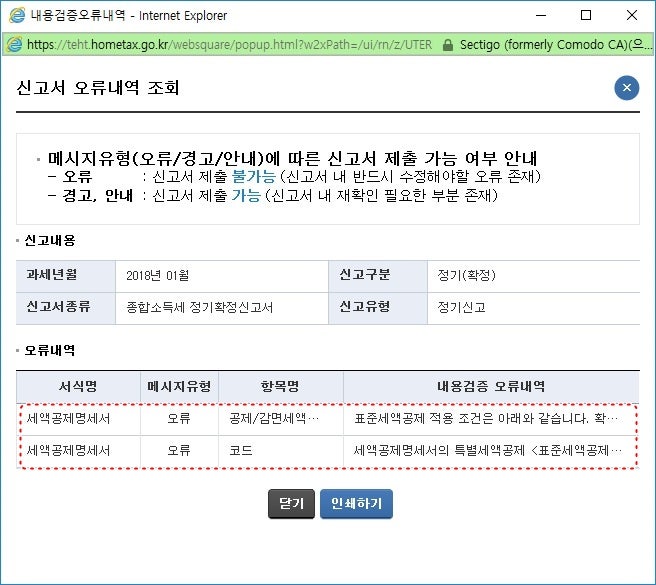Click the error text starting 표준세액공제 적용 조건은
Viewport: 656px width, 585px height.
(486, 418)
